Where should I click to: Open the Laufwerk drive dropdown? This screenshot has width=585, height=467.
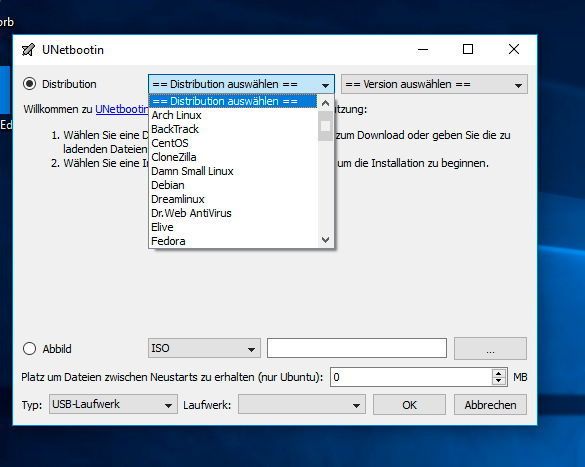click(302, 405)
